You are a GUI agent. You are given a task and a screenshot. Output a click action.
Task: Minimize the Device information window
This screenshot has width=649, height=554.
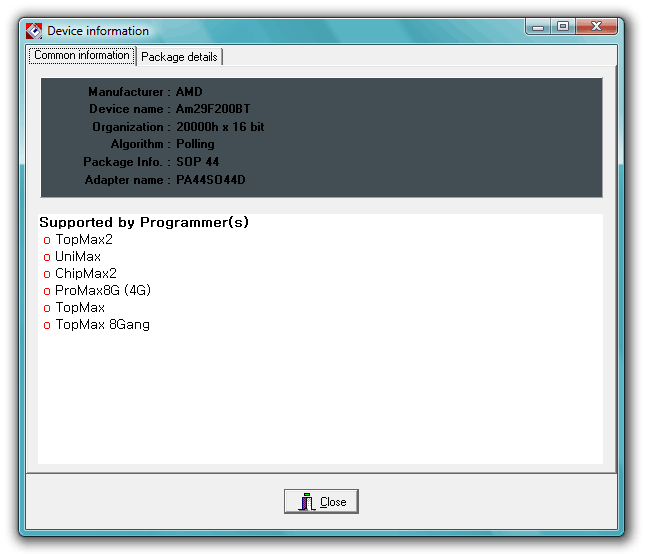point(538,27)
